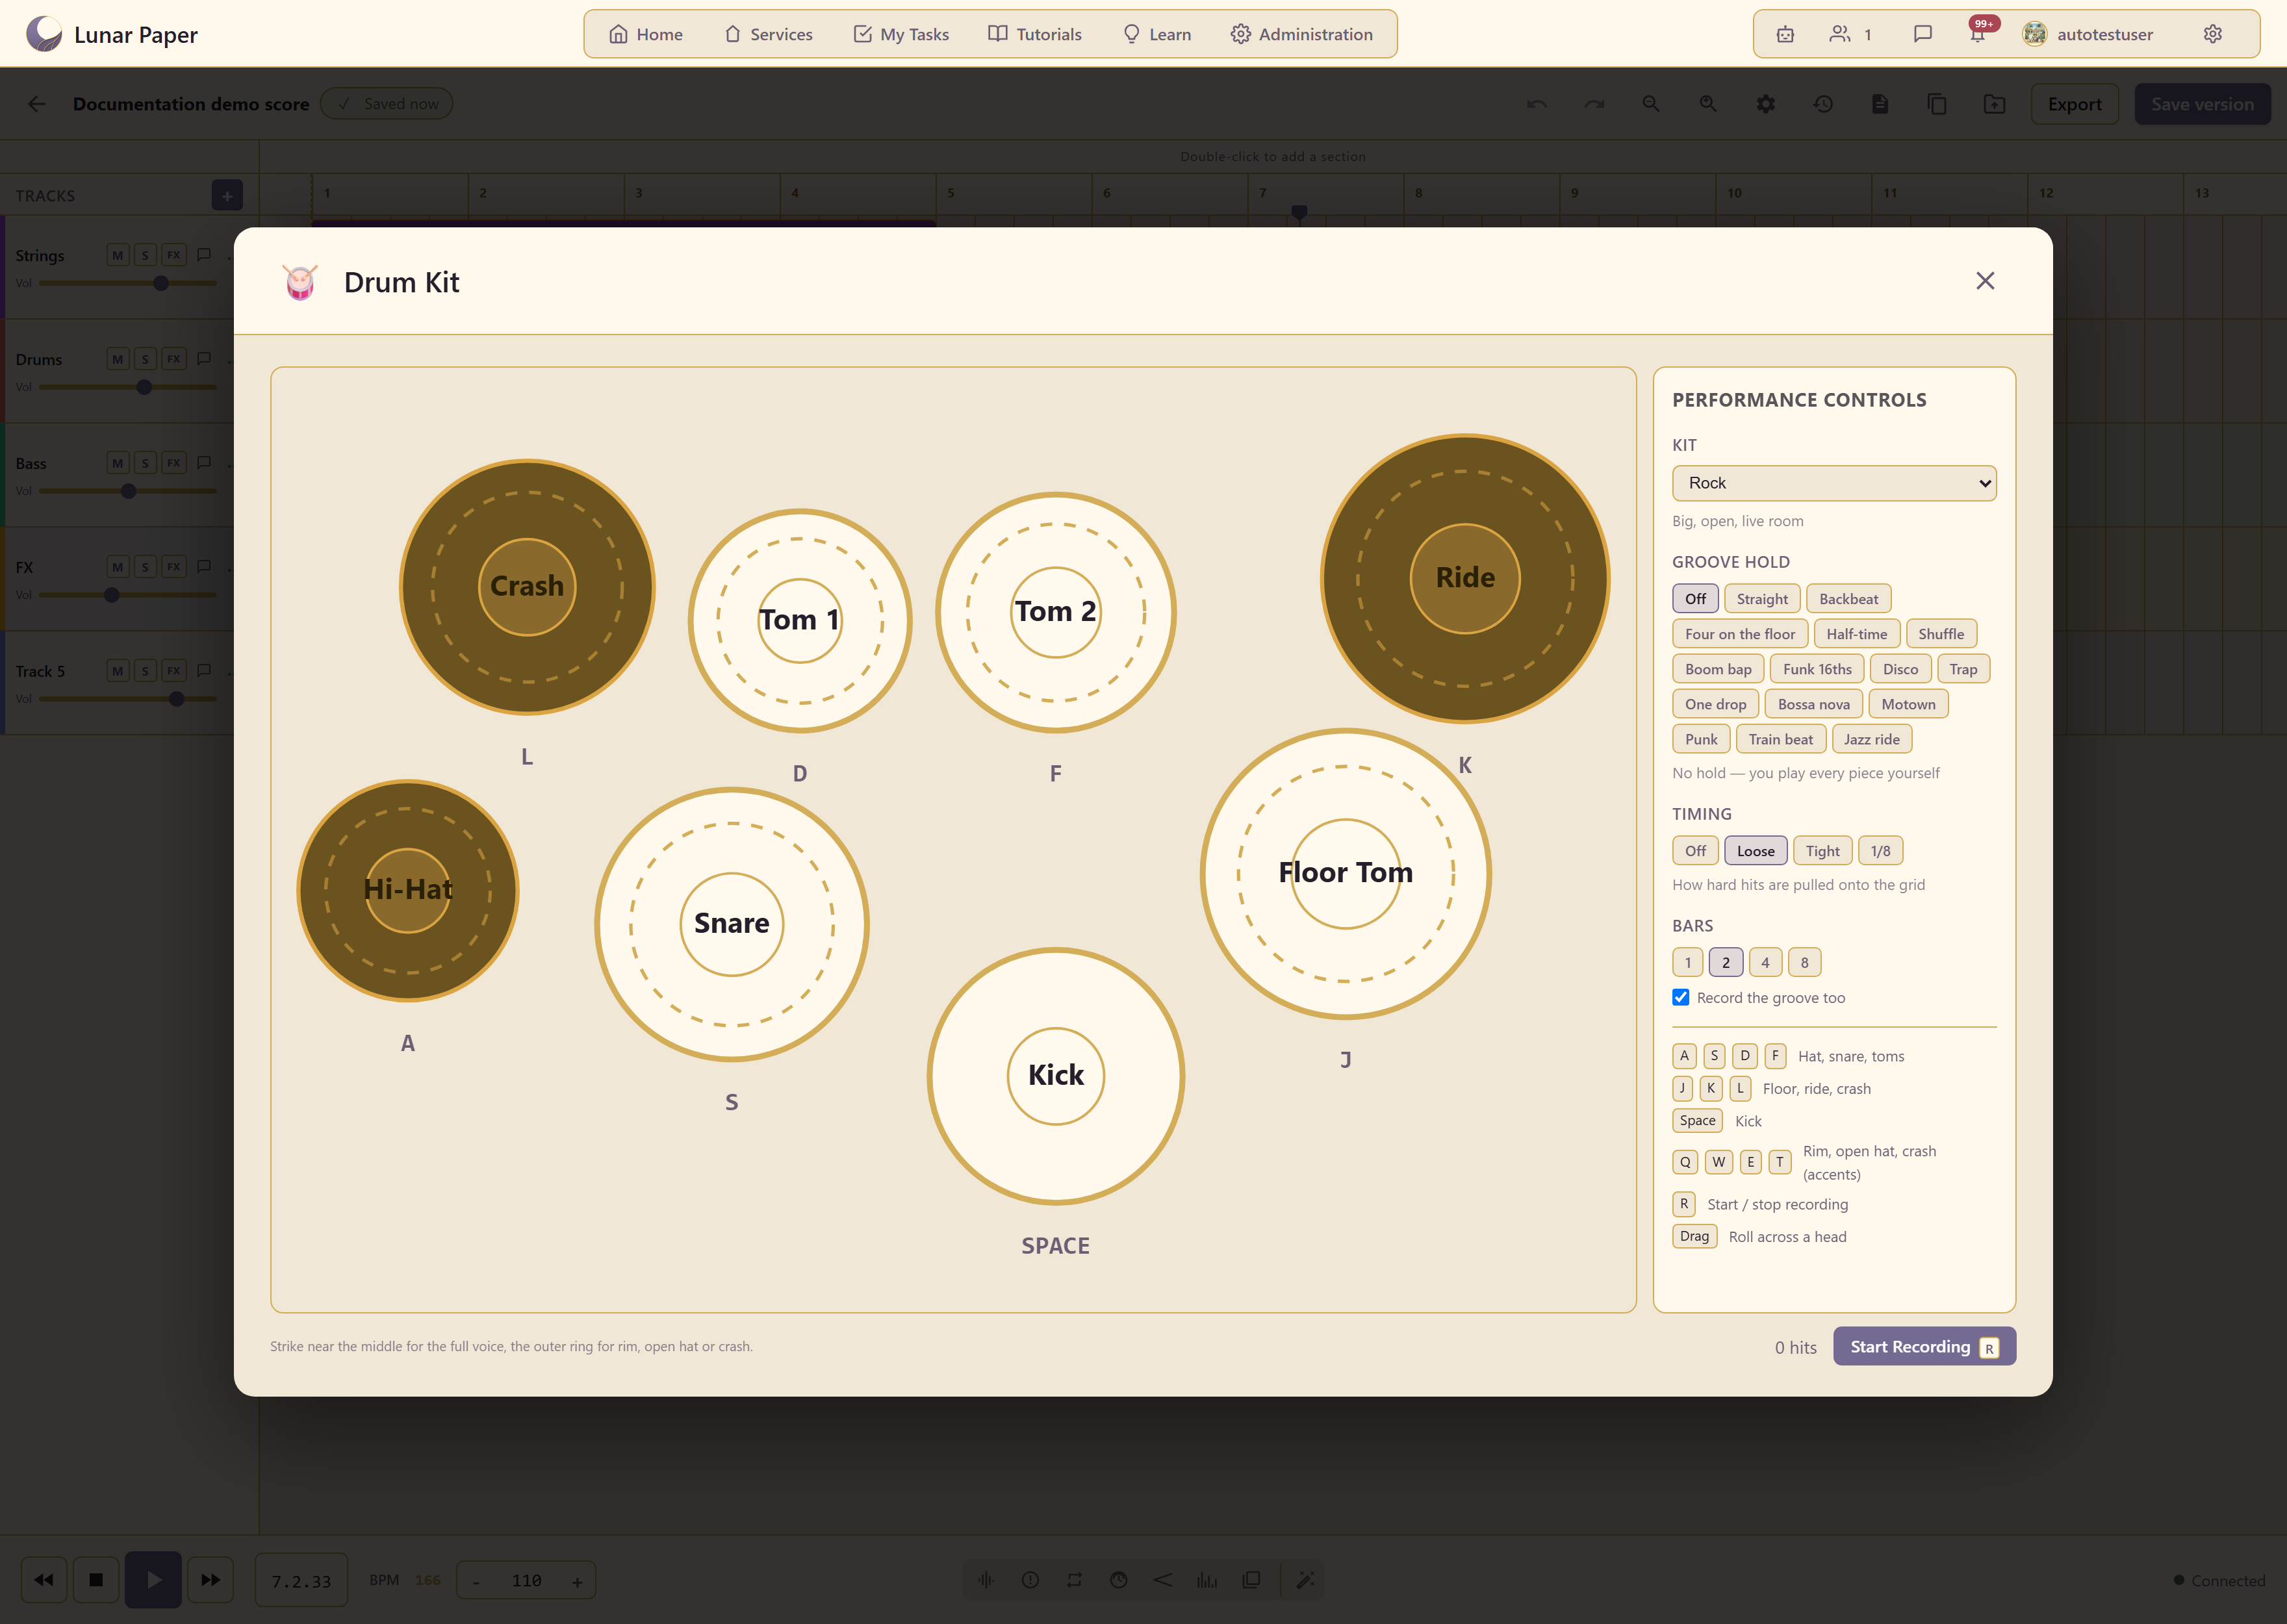Select the Train beat groove
This screenshot has width=2287, height=1624.
[x=1780, y=740]
